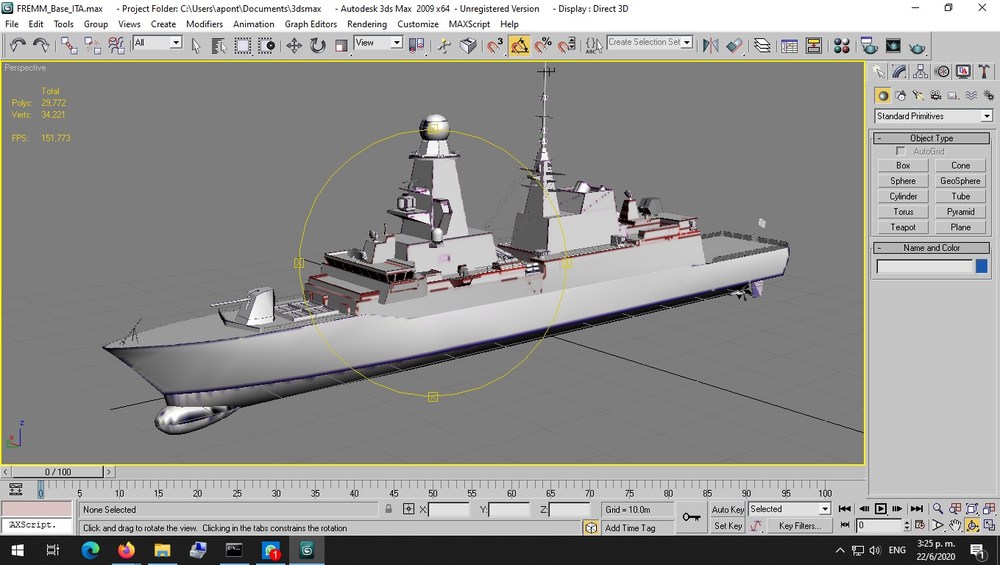Select the Move tool in toolbar
Screen dimensions: 1000x565
(x=294, y=45)
